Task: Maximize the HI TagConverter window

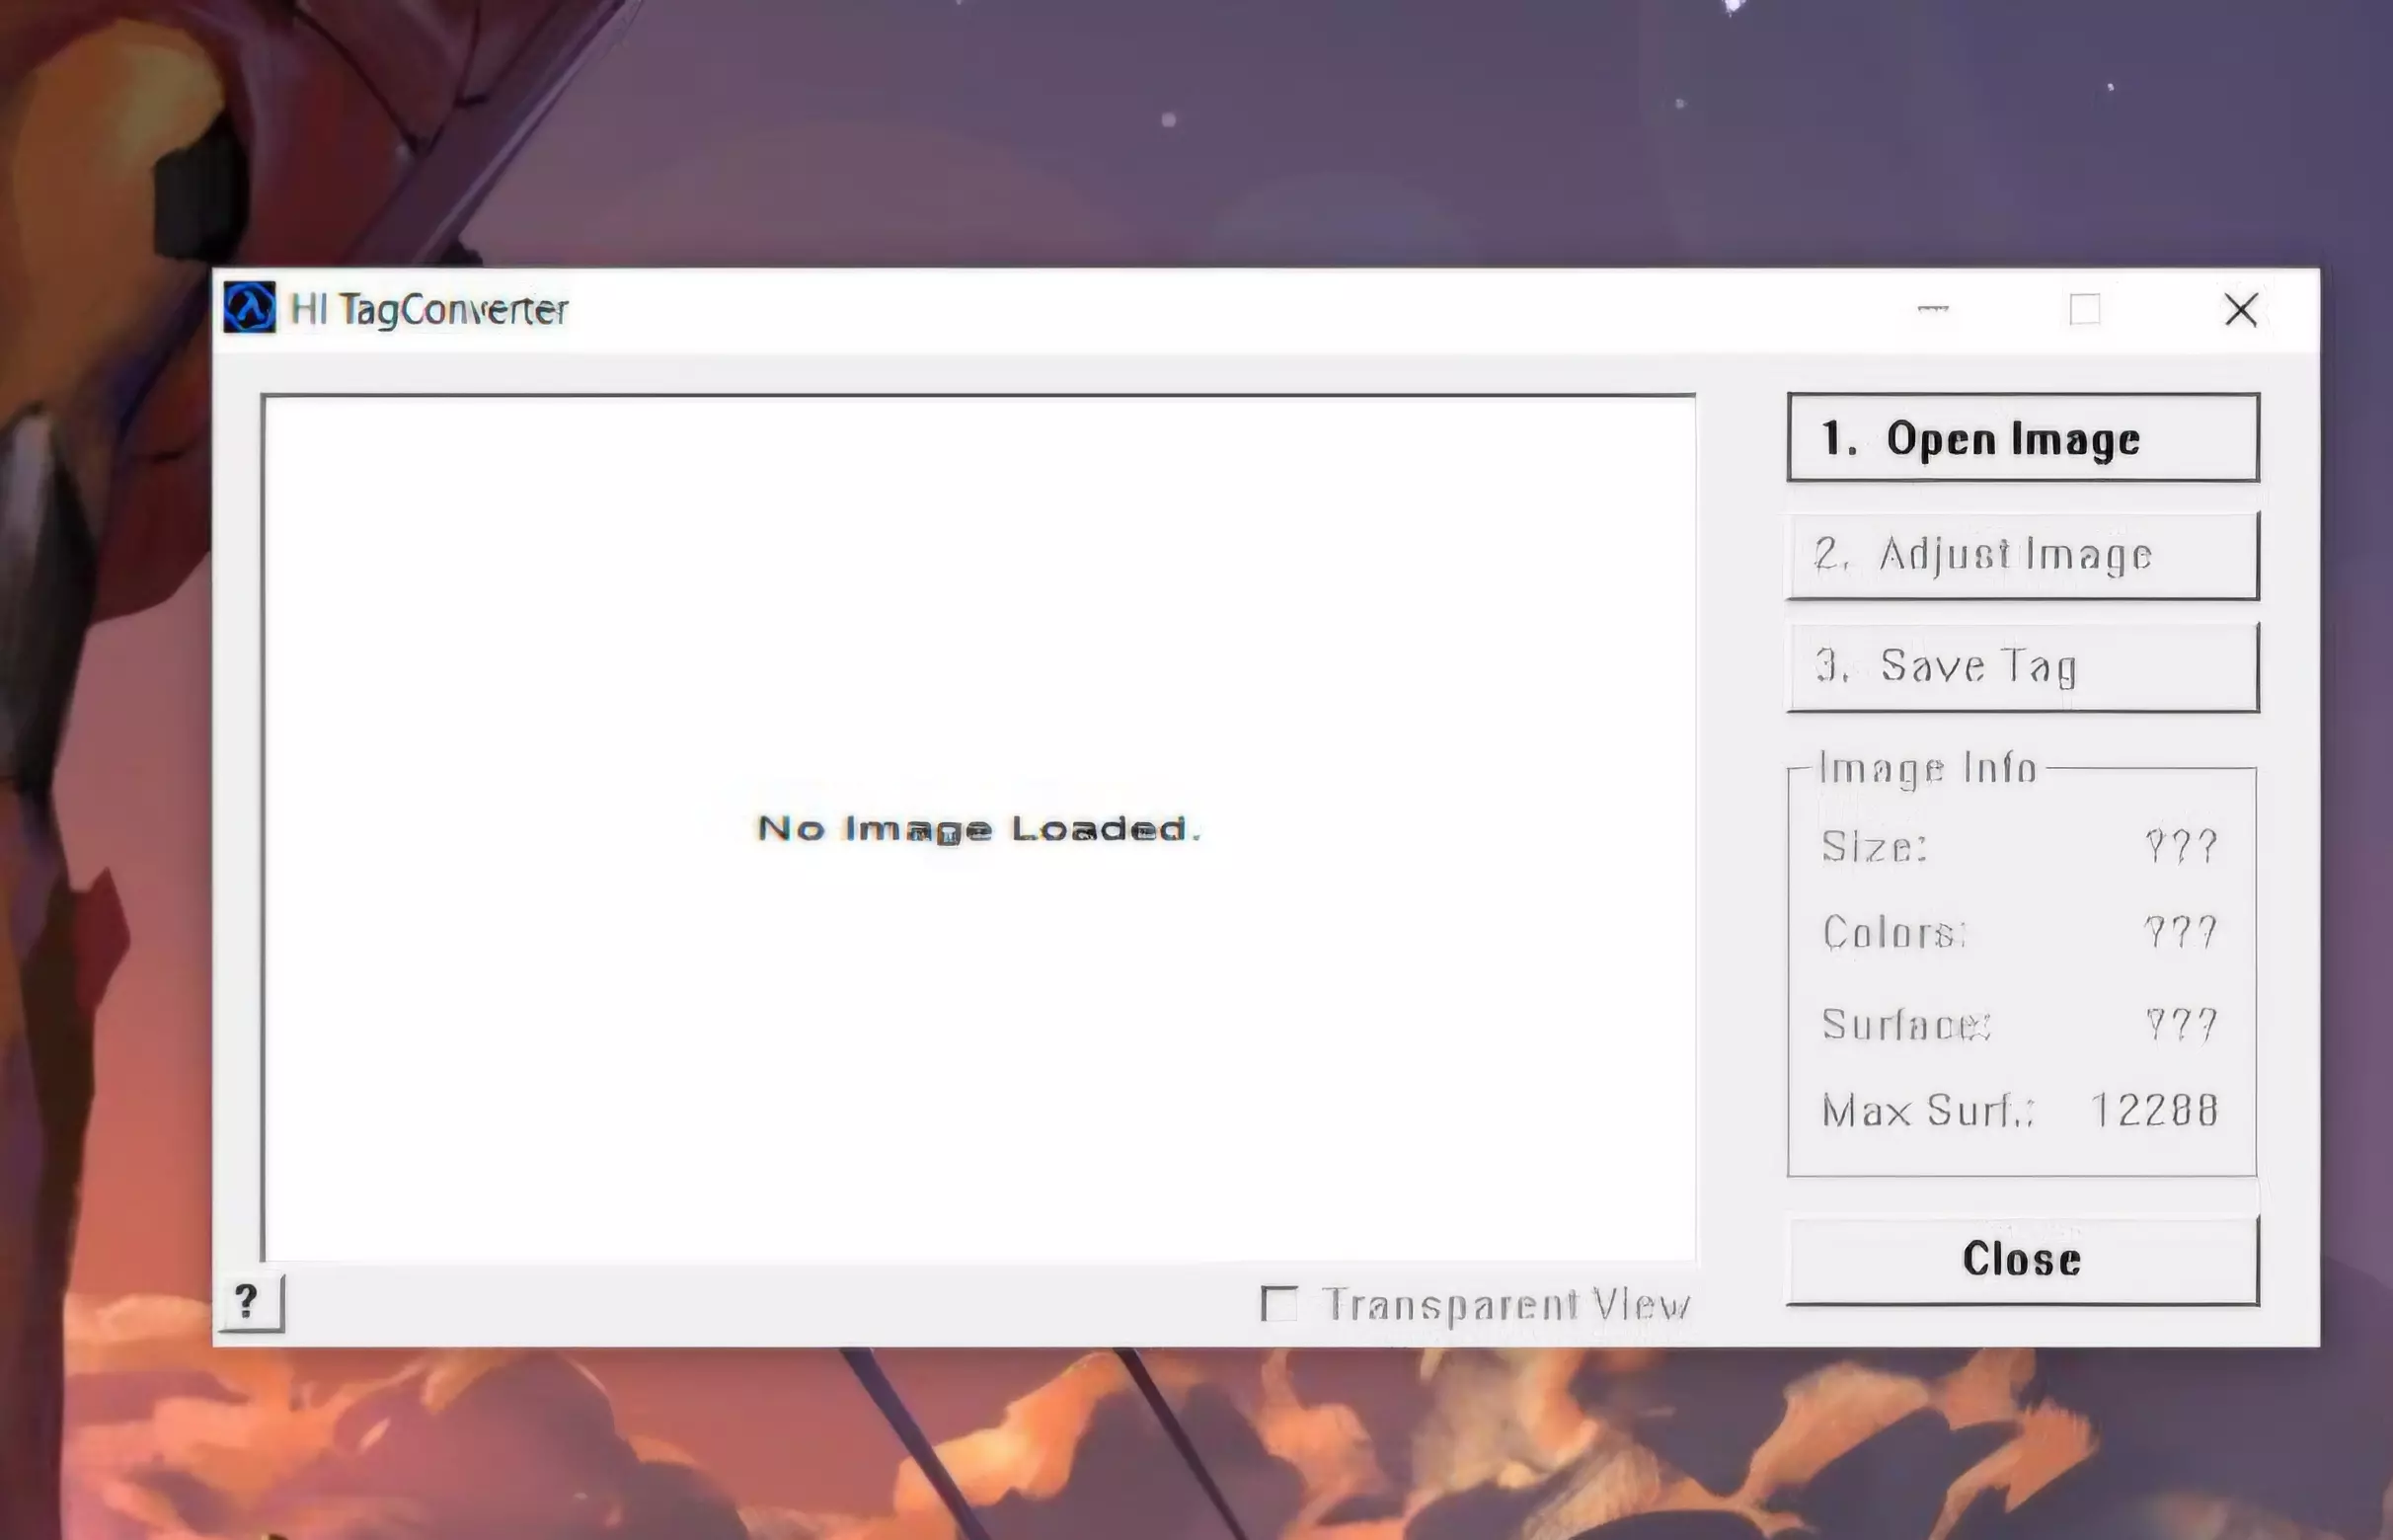Action: pyautogui.click(x=2084, y=310)
